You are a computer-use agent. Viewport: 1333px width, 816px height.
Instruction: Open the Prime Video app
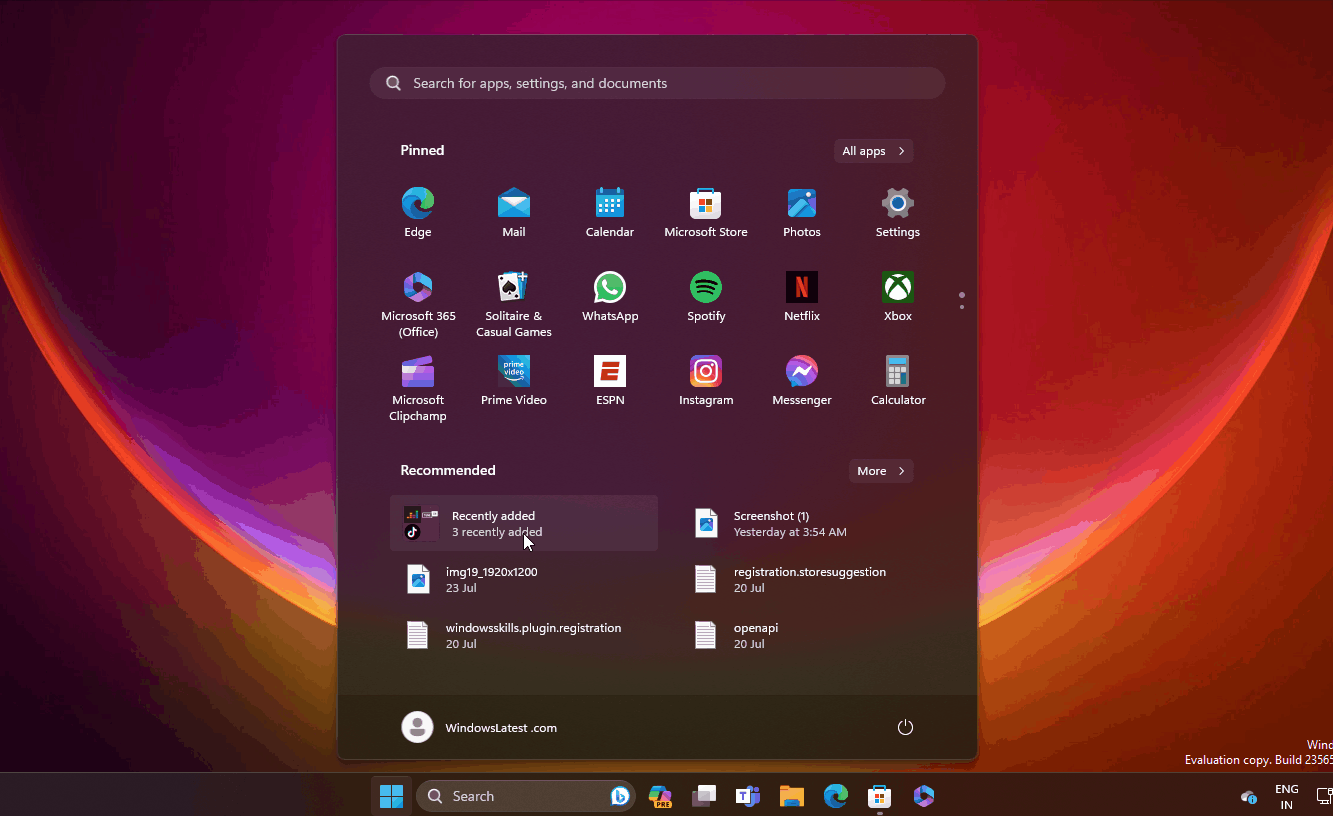tap(514, 381)
